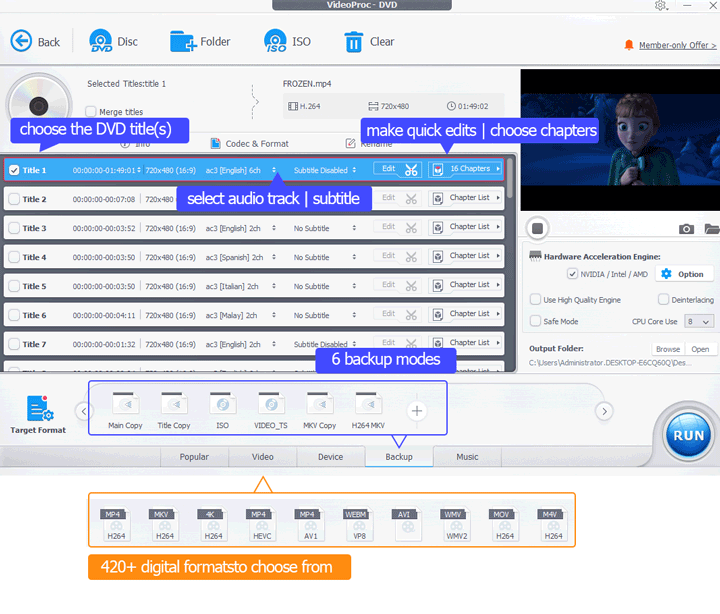The image size is (720, 614).
Task: Enable Use High Quality Engine
Action: tap(535, 299)
